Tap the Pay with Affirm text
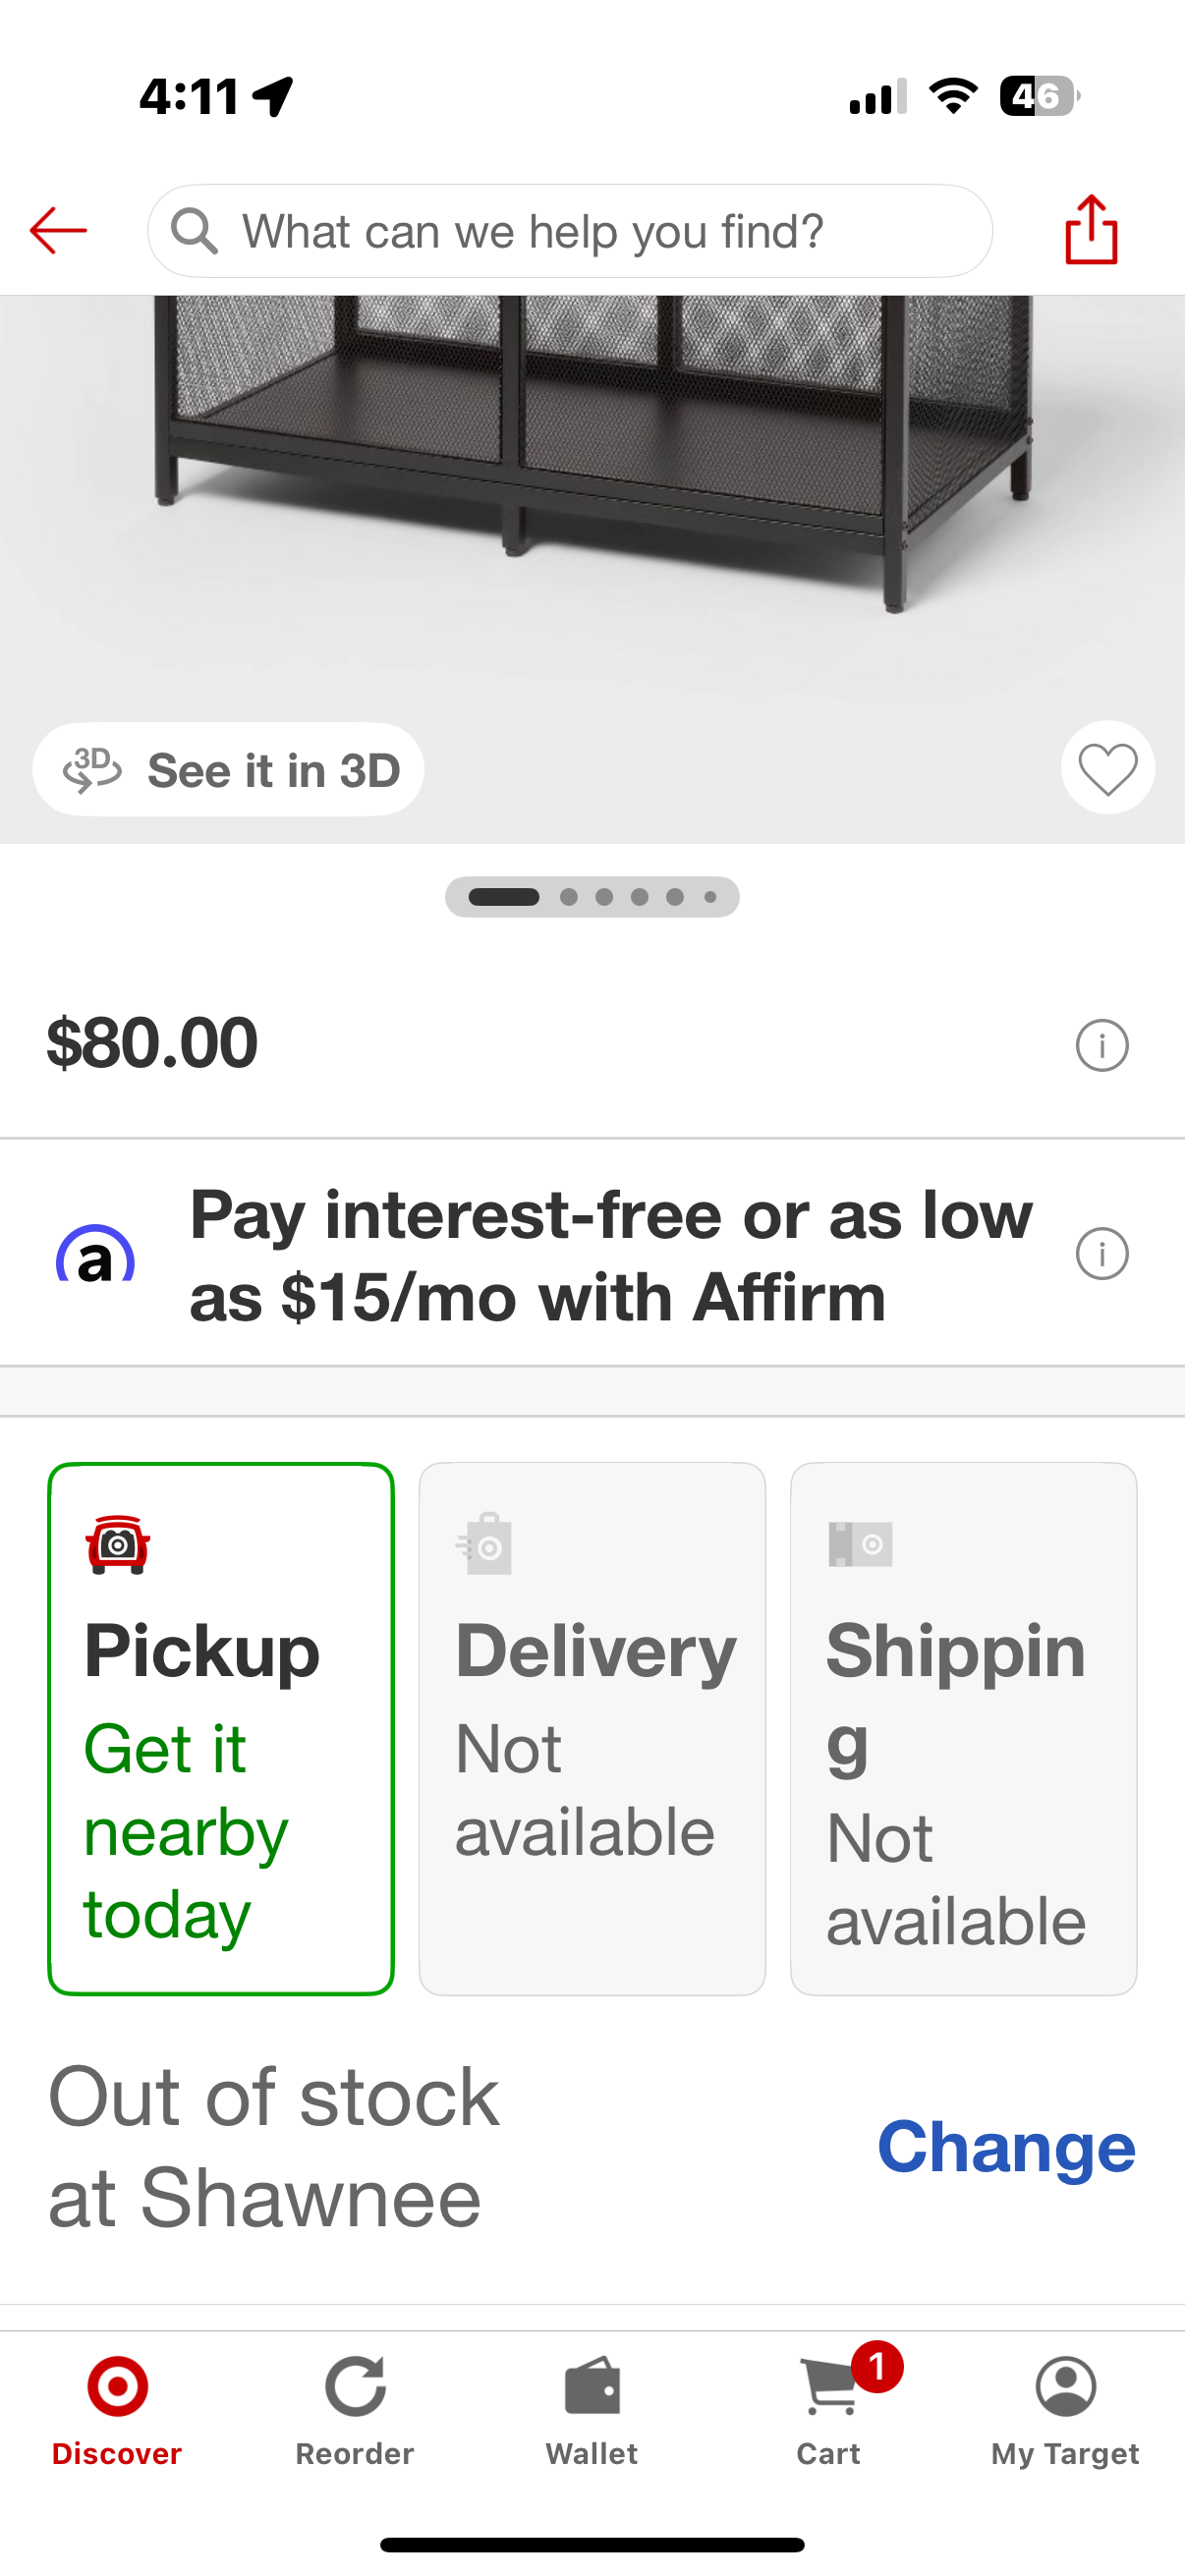 pos(610,1256)
